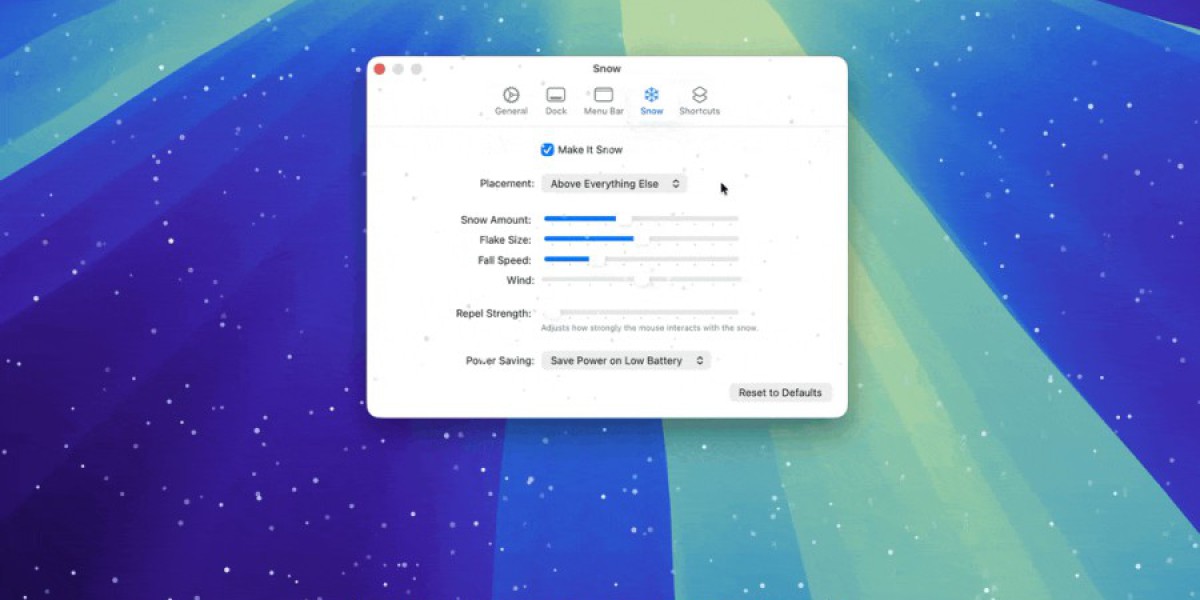Click the General gear icon

point(511,95)
